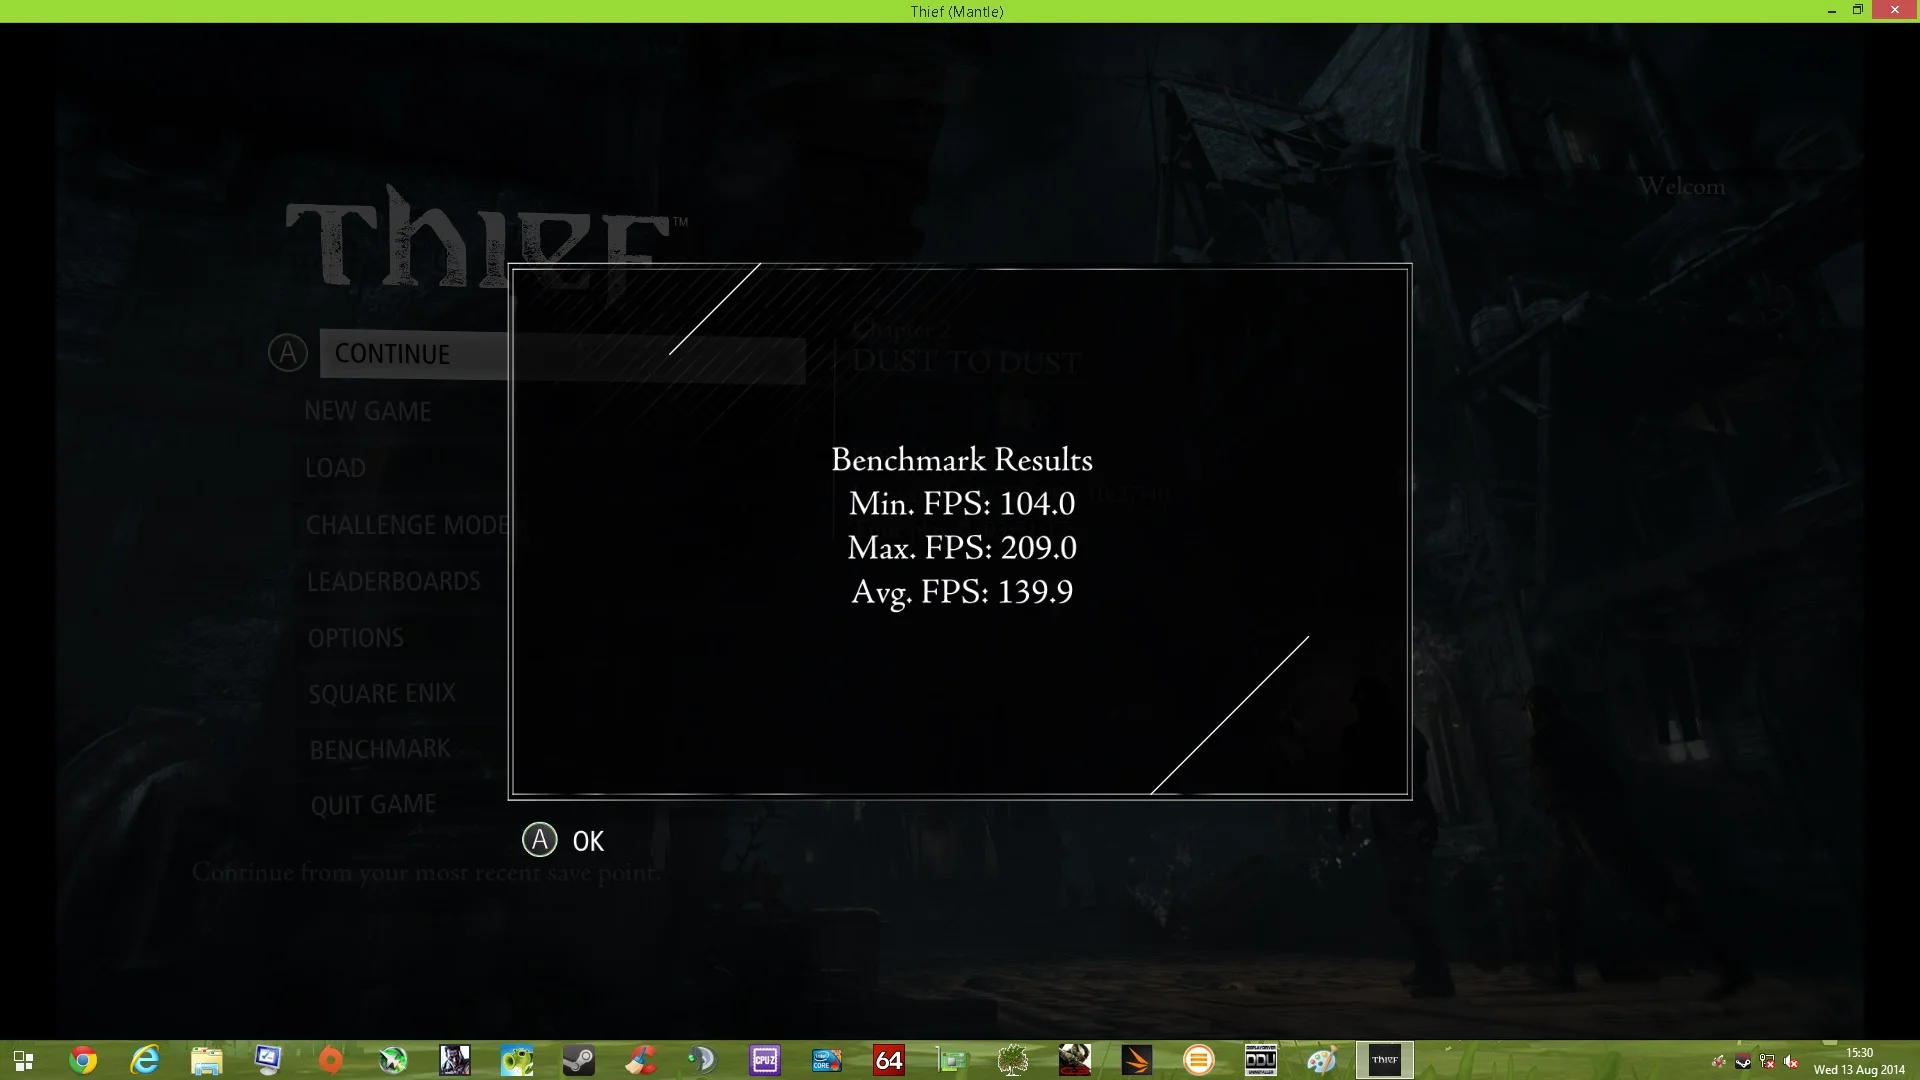Screen dimensions: 1920x1080
Task: Open Paint from the taskbar
Action: (1323, 1060)
